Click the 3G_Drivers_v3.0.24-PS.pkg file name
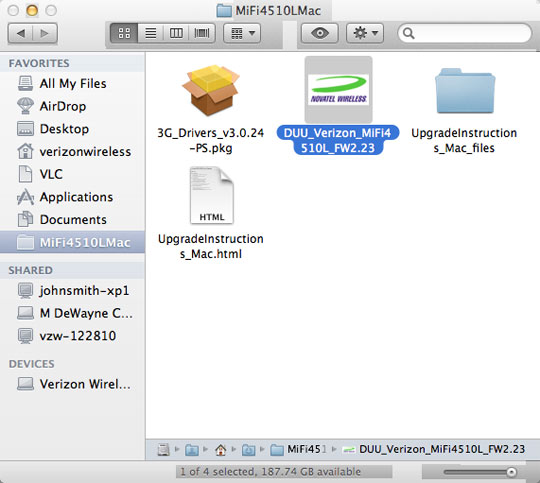 [x=211, y=141]
